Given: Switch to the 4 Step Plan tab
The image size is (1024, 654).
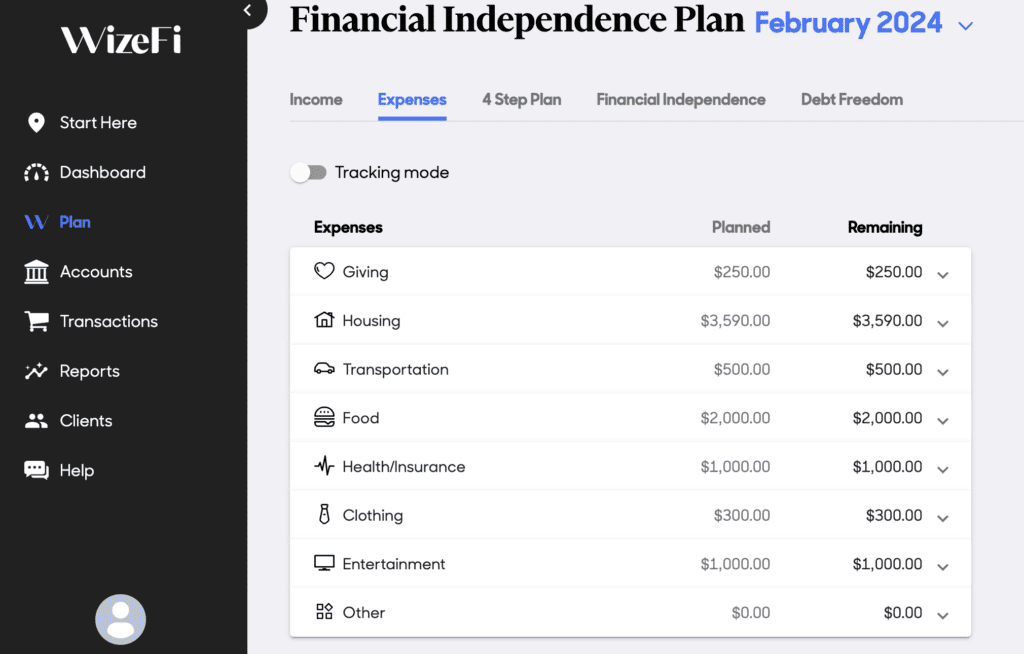Looking at the screenshot, I should click(x=521, y=100).
